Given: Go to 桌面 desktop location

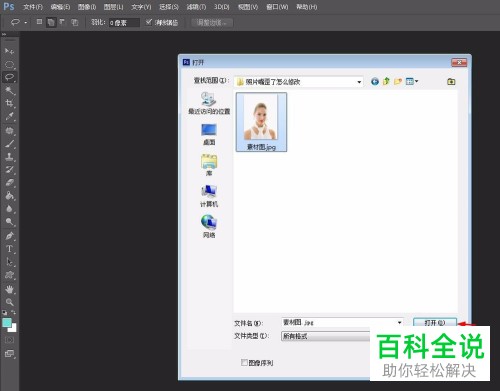Looking at the screenshot, I should tap(209, 134).
